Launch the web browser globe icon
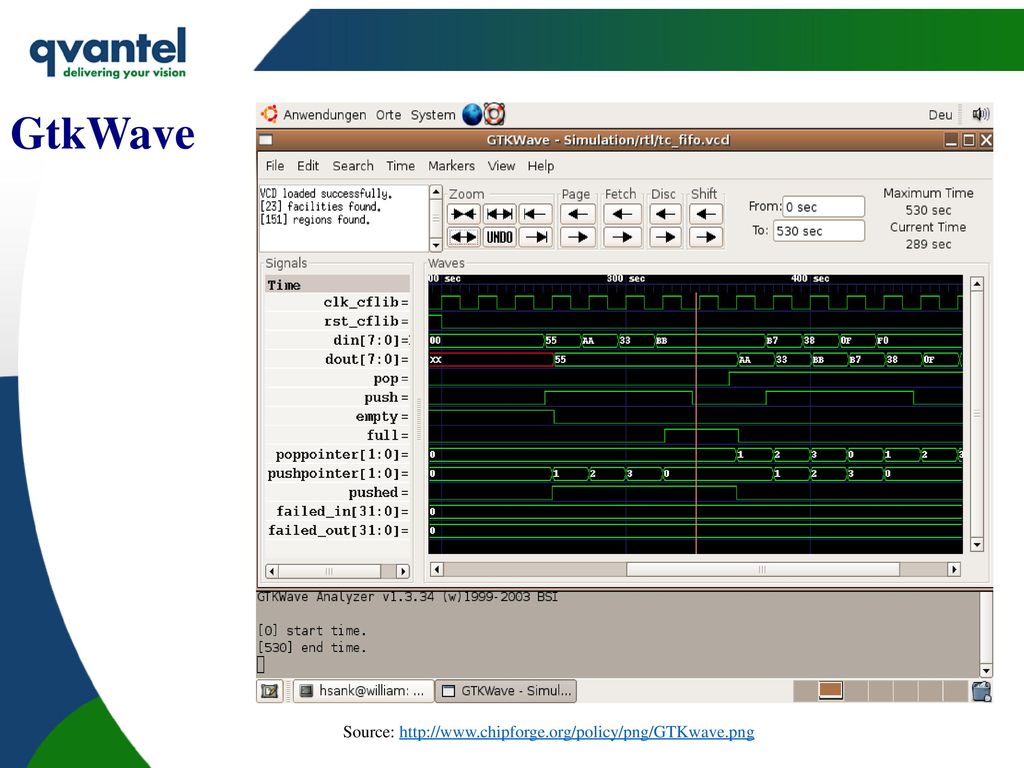Screen dimensions: 1024x768 [472, 115]
